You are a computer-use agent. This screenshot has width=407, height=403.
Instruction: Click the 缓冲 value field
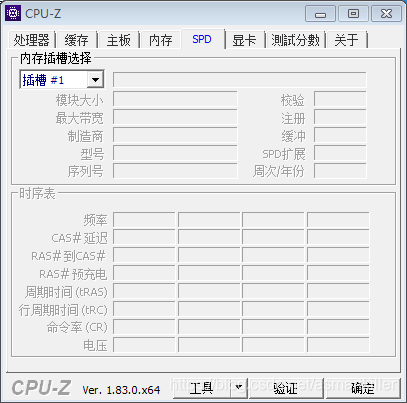tap(340, 136)
